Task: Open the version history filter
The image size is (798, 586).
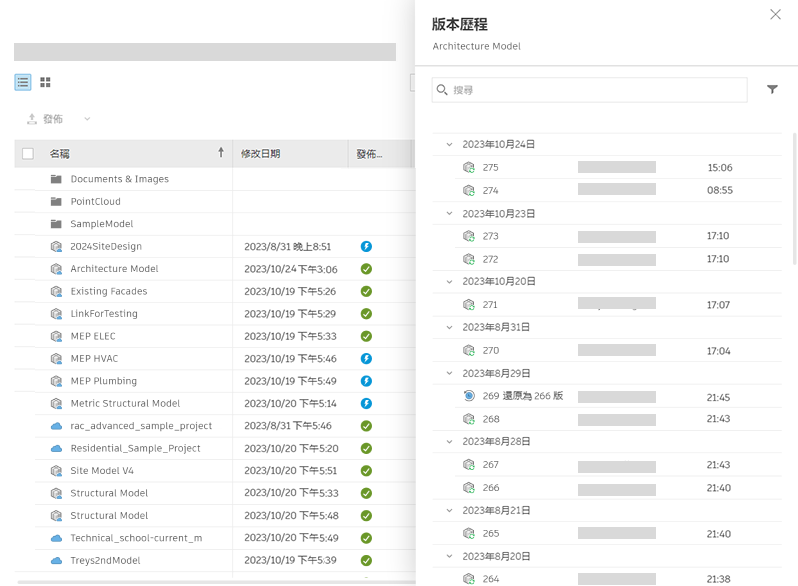Action: pyautogui.click(x=772, y=90)
